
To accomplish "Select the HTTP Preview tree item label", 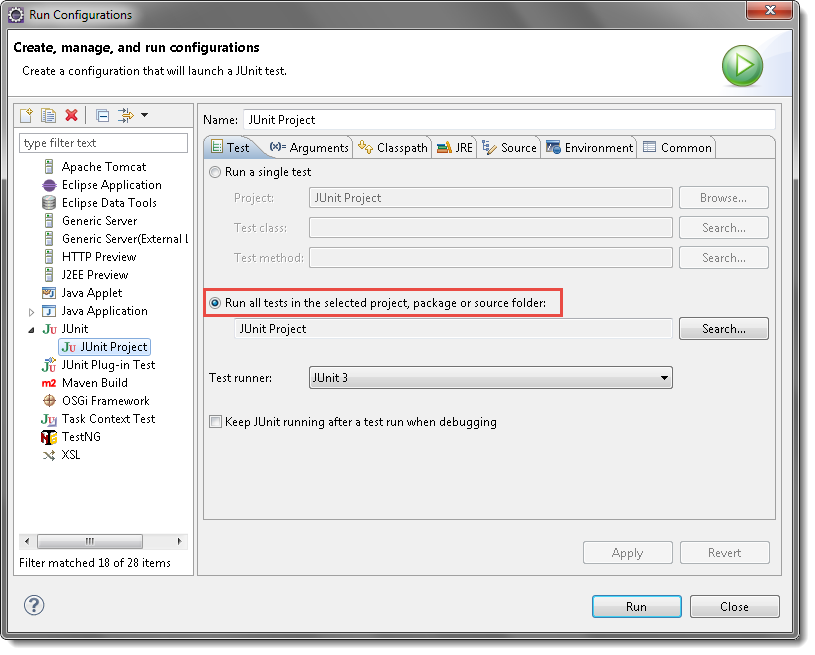I will tap(99, 257).
